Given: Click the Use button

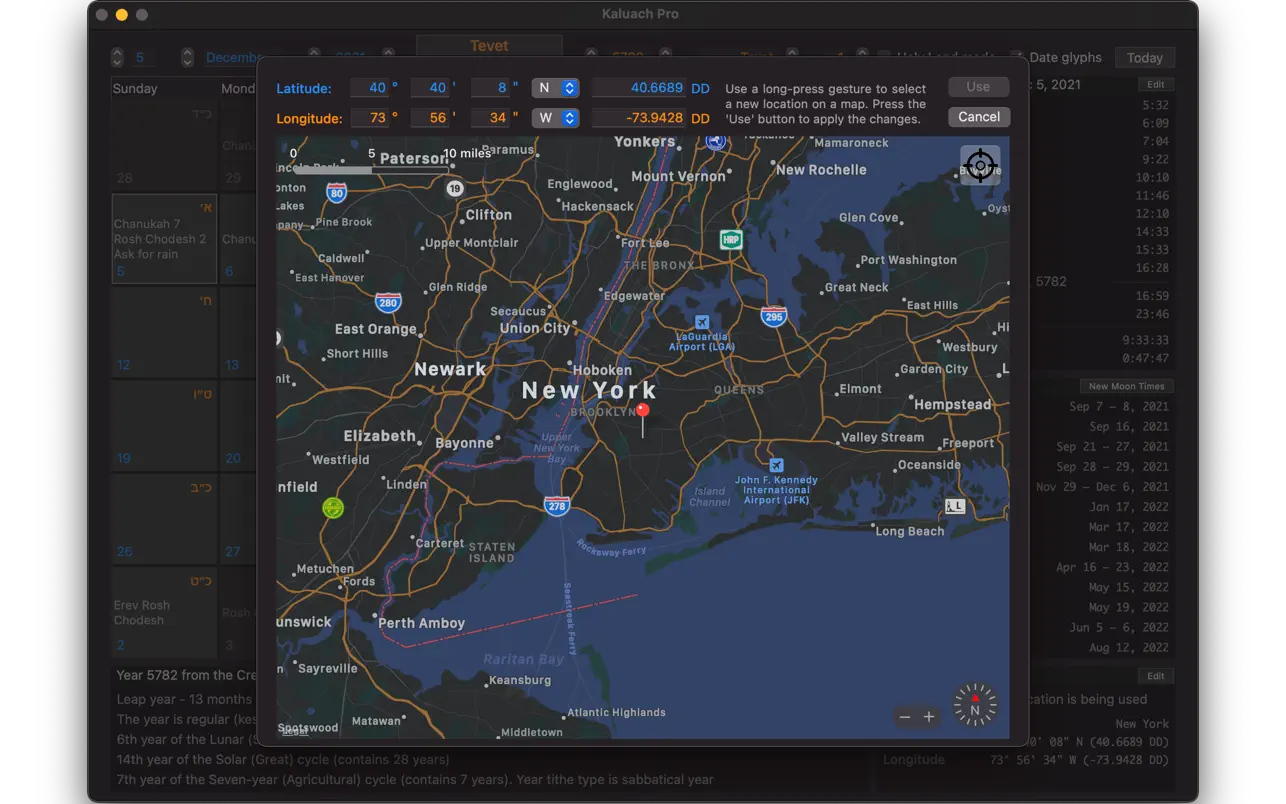Looking at the screenshot, I should 978,87.
